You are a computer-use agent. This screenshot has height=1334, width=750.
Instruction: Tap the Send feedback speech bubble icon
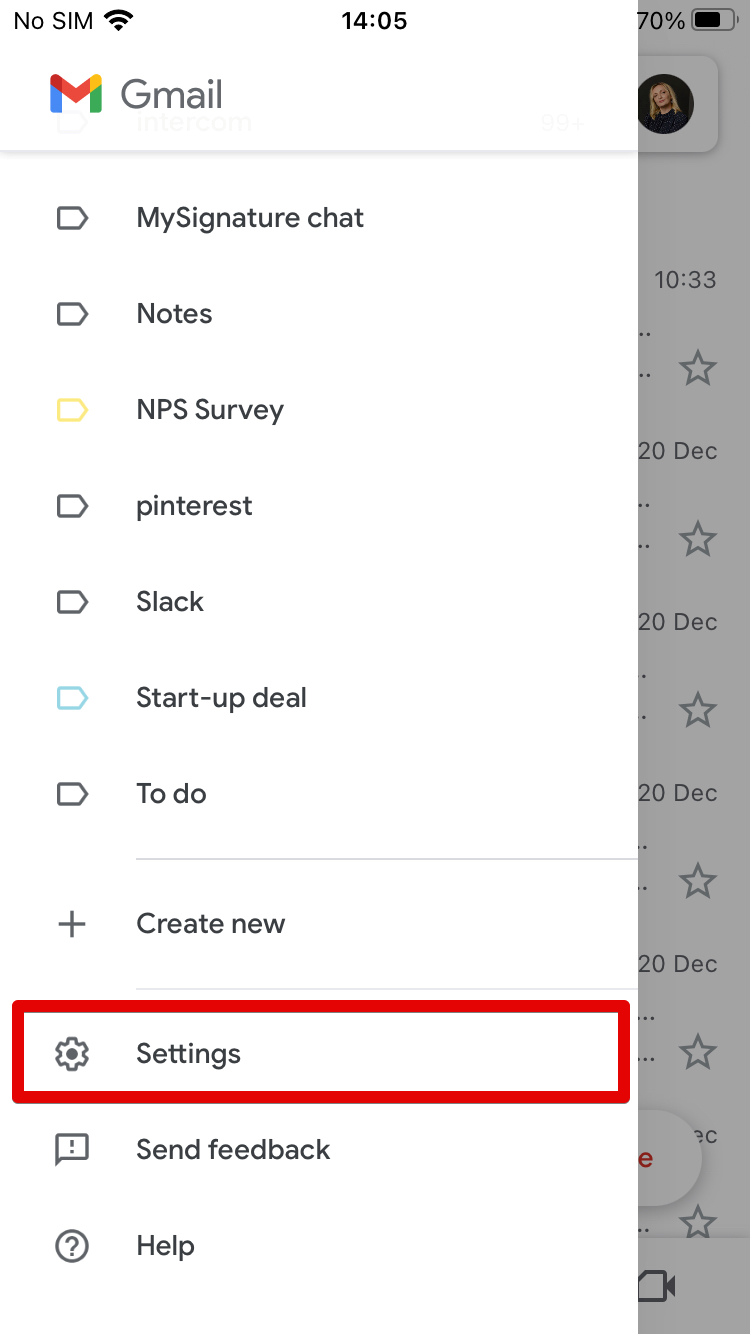tap(72, 1150)
